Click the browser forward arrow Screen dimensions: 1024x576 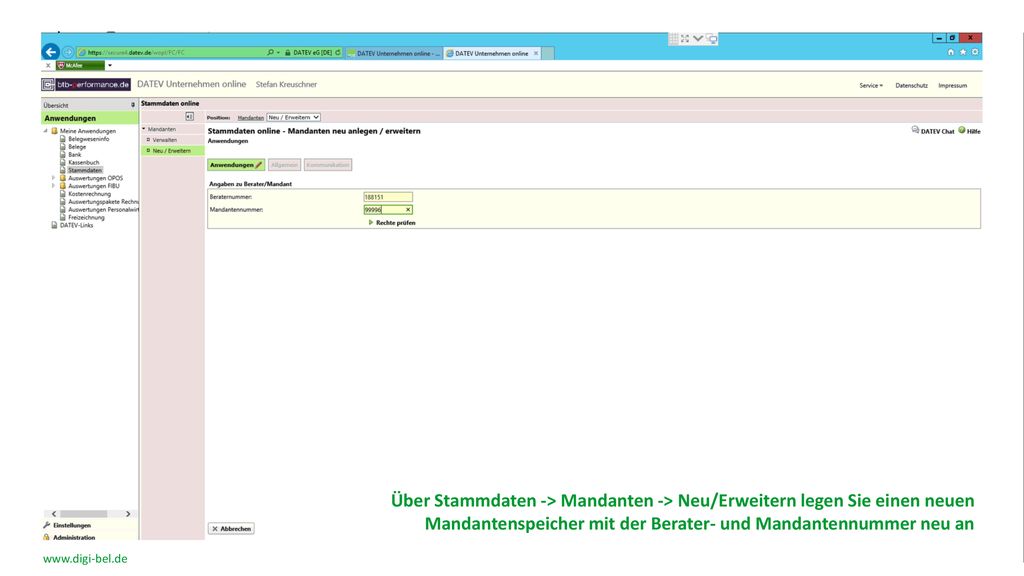[x=68, y=52]
